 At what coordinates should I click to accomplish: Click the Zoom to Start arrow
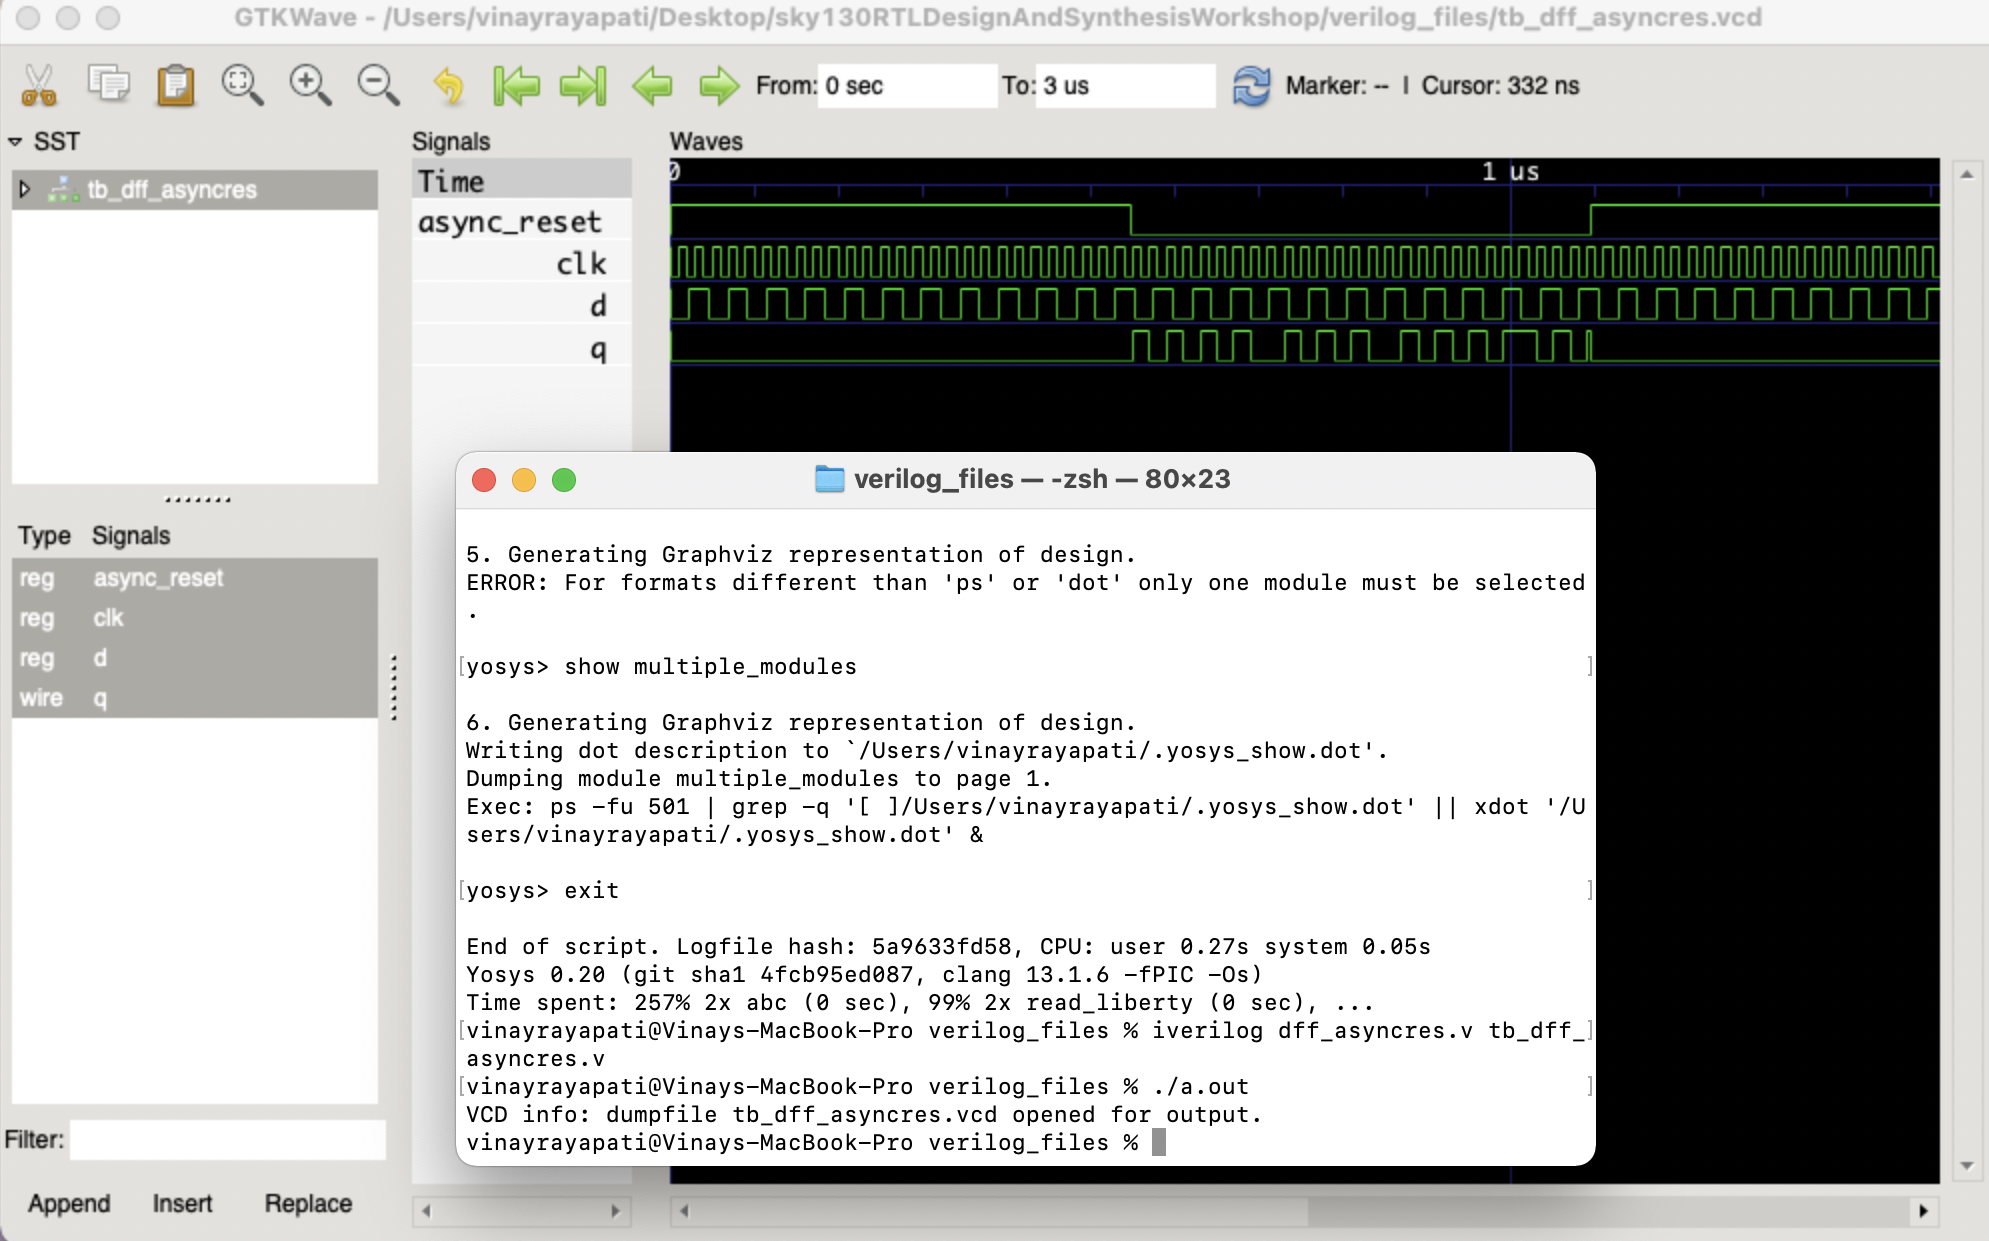pyautogui.click(x=517, y=85)
